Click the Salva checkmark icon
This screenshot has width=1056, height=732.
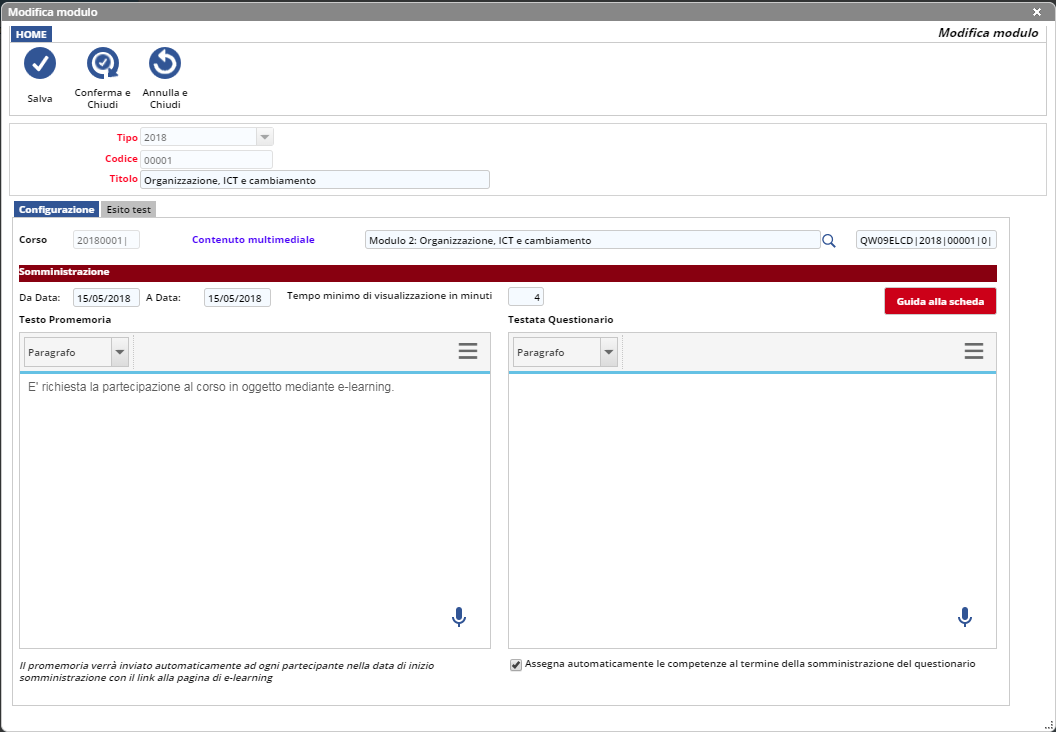click(40, 64)
